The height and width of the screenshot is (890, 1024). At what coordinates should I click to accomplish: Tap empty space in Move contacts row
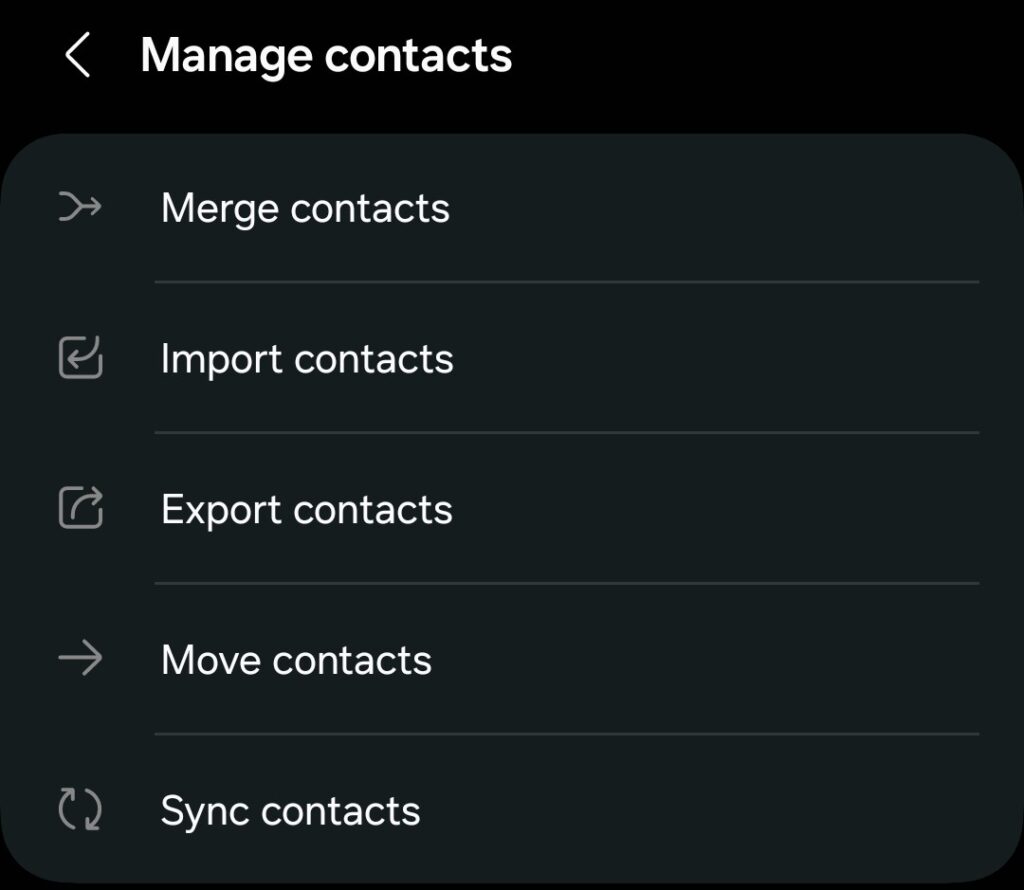[720, 659]
